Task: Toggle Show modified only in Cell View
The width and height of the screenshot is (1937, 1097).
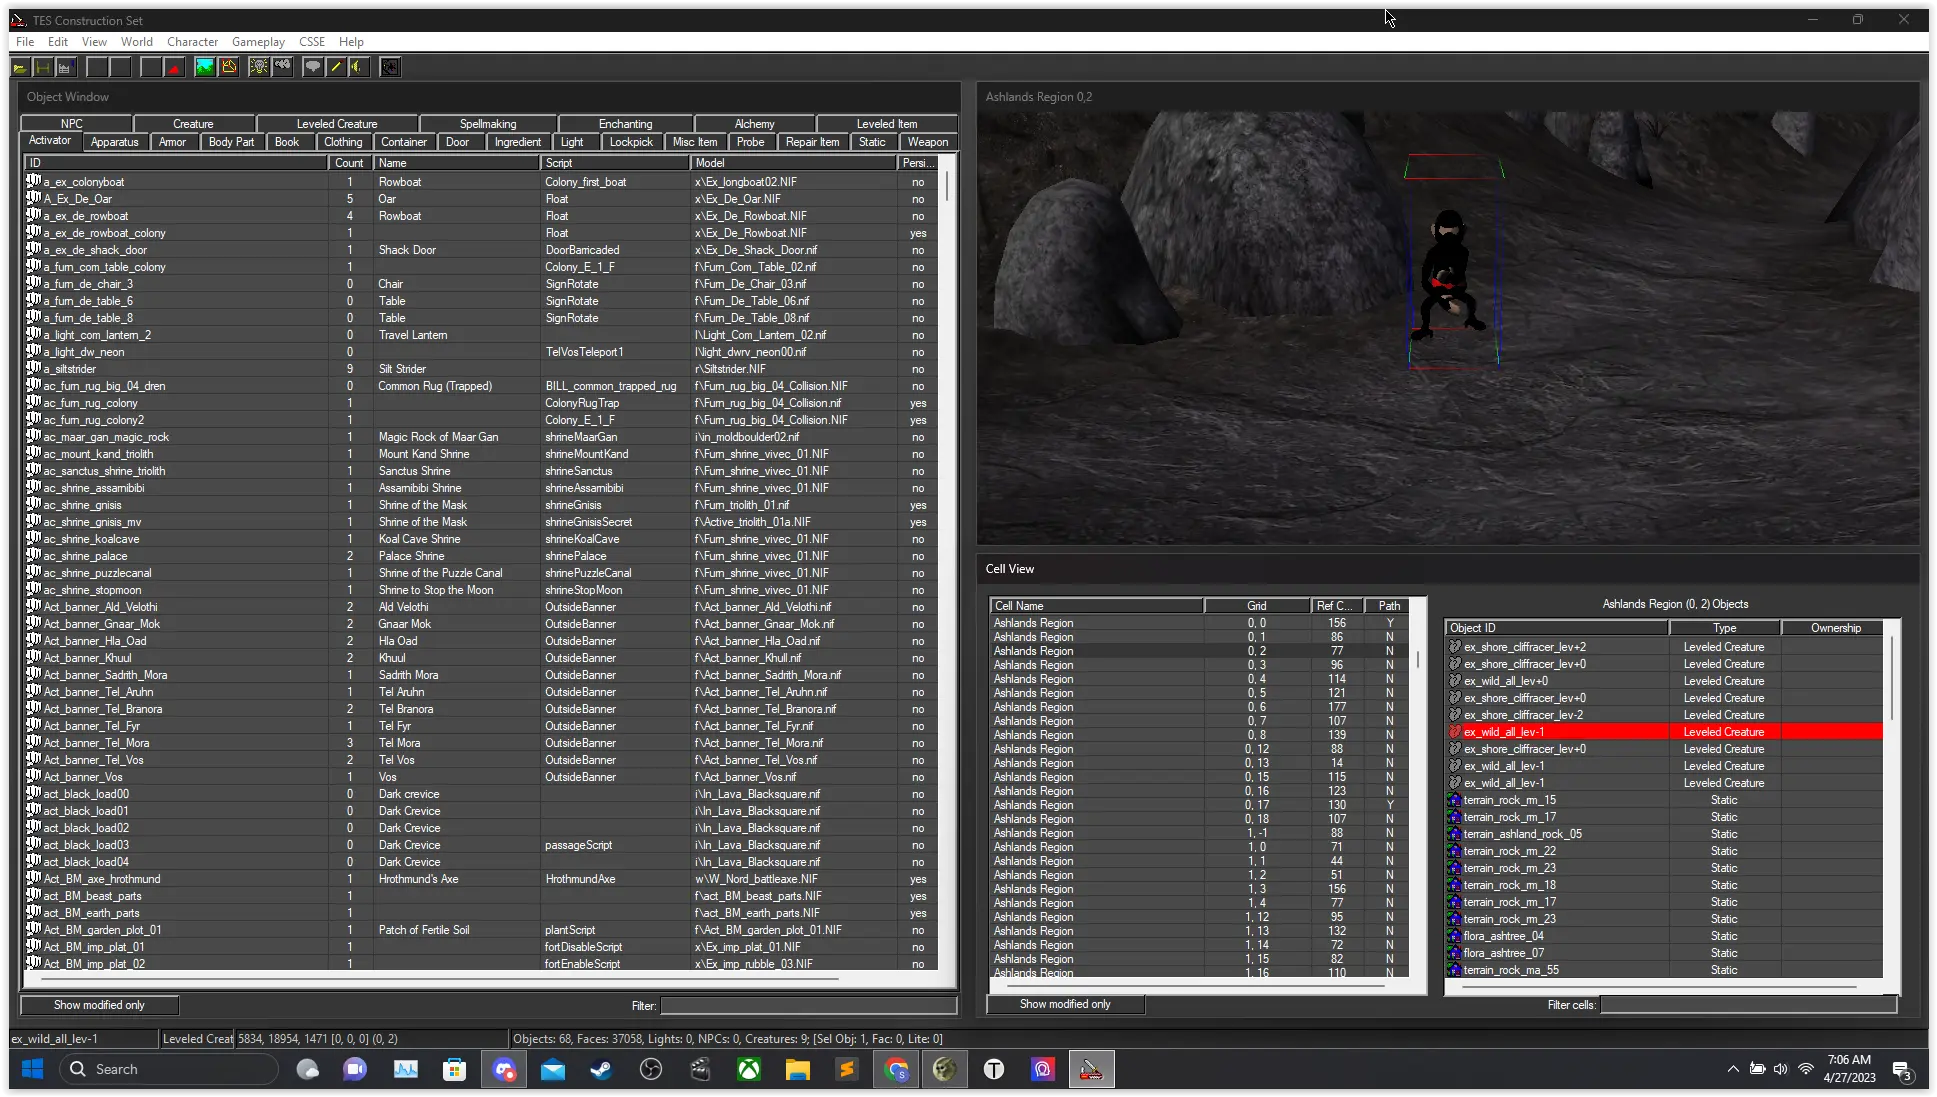Action: click(1065, 1004)
